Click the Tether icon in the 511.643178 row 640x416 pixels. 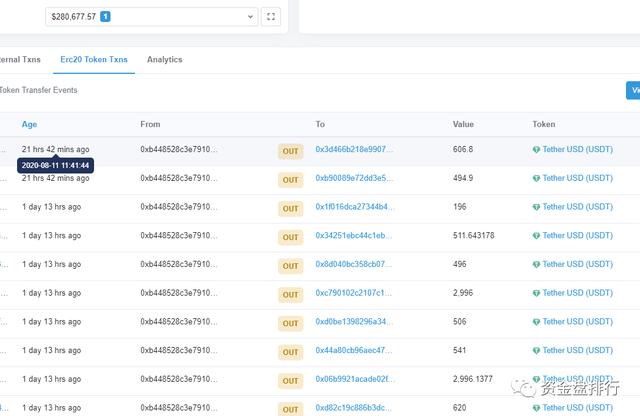pos(536,236)
